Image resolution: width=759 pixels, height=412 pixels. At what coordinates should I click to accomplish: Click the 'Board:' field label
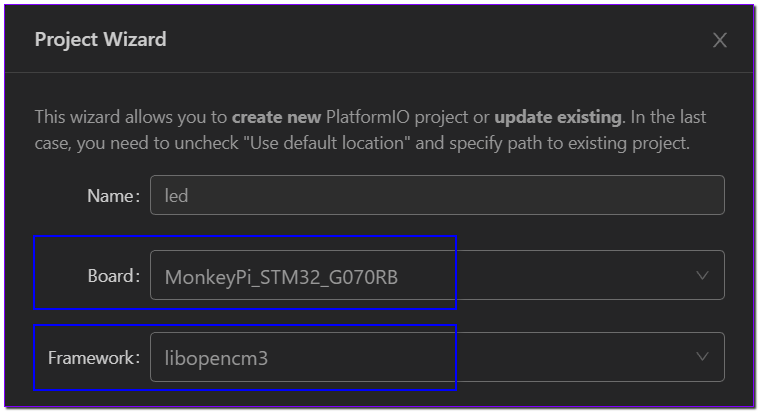click(114, 276)
